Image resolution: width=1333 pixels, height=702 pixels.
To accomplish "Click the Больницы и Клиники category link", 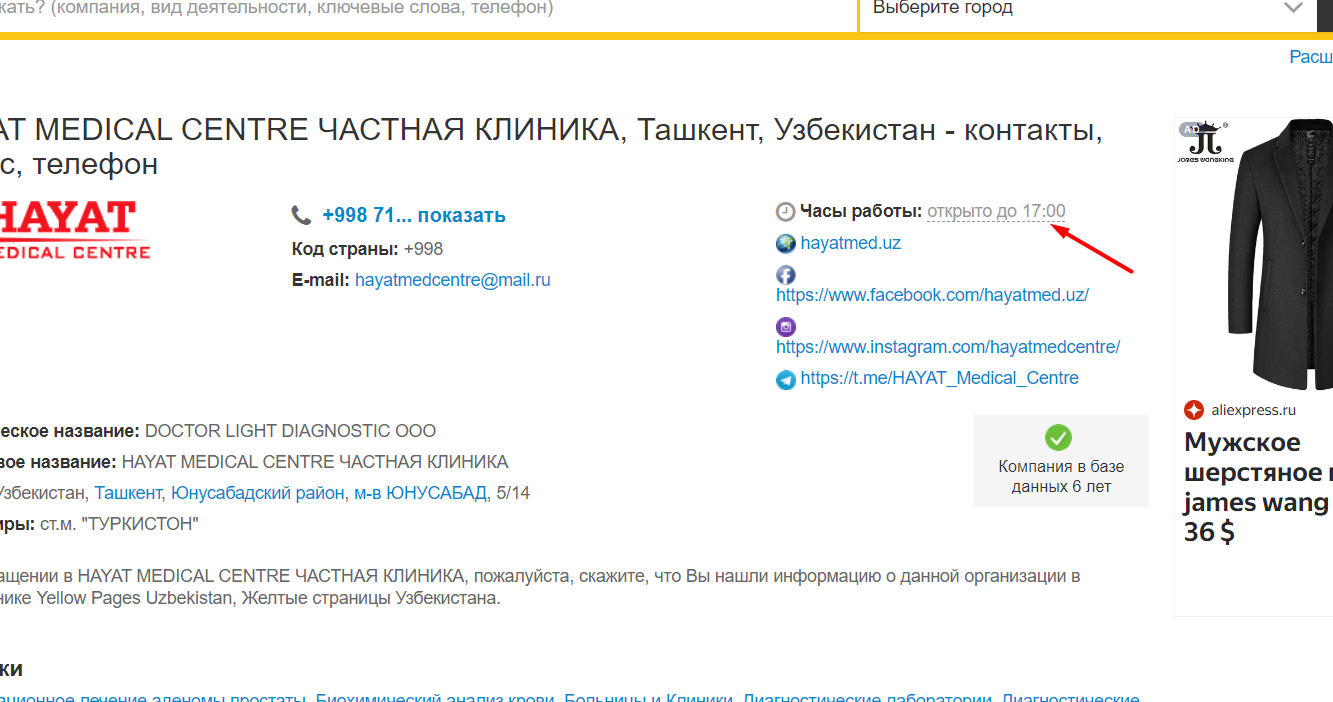I will click(650, 700).
